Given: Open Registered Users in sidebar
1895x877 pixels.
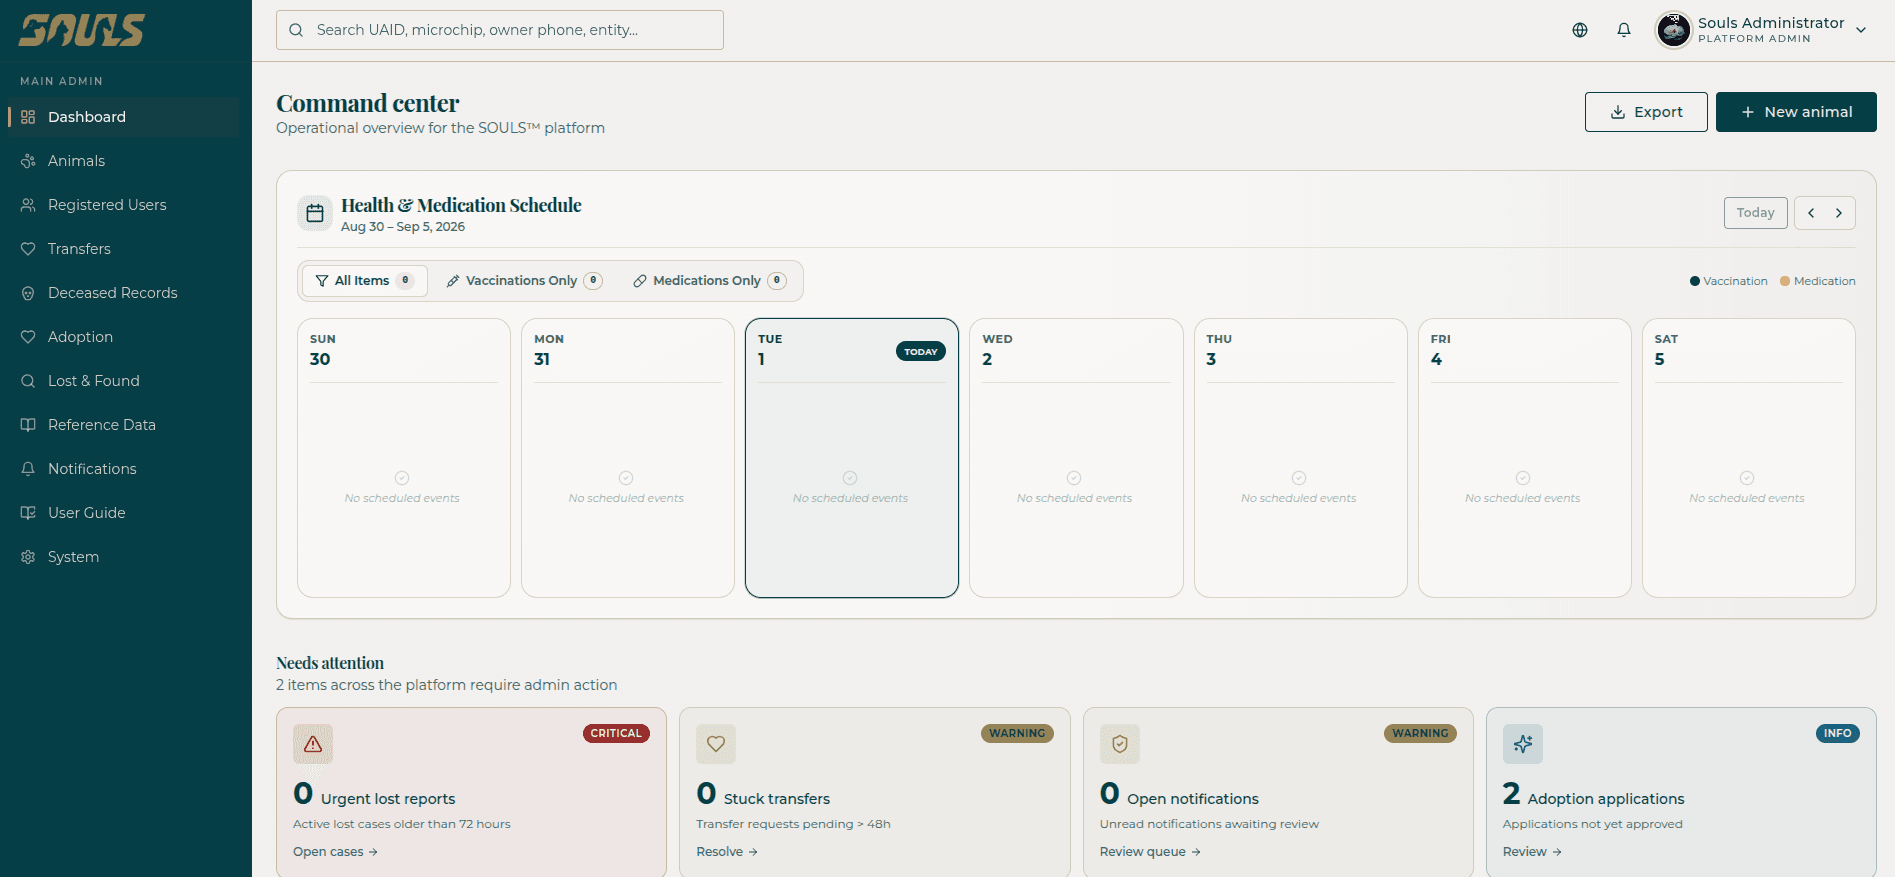Looking at the screenshot, I should point(122,205).
